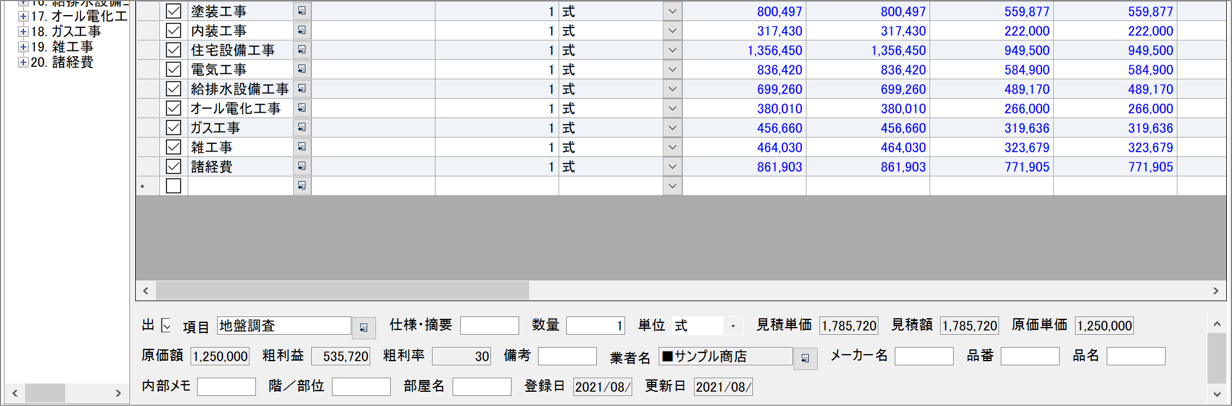
Task: Select the 17. オール電化工 tree item
Action: tap(78, 17)
